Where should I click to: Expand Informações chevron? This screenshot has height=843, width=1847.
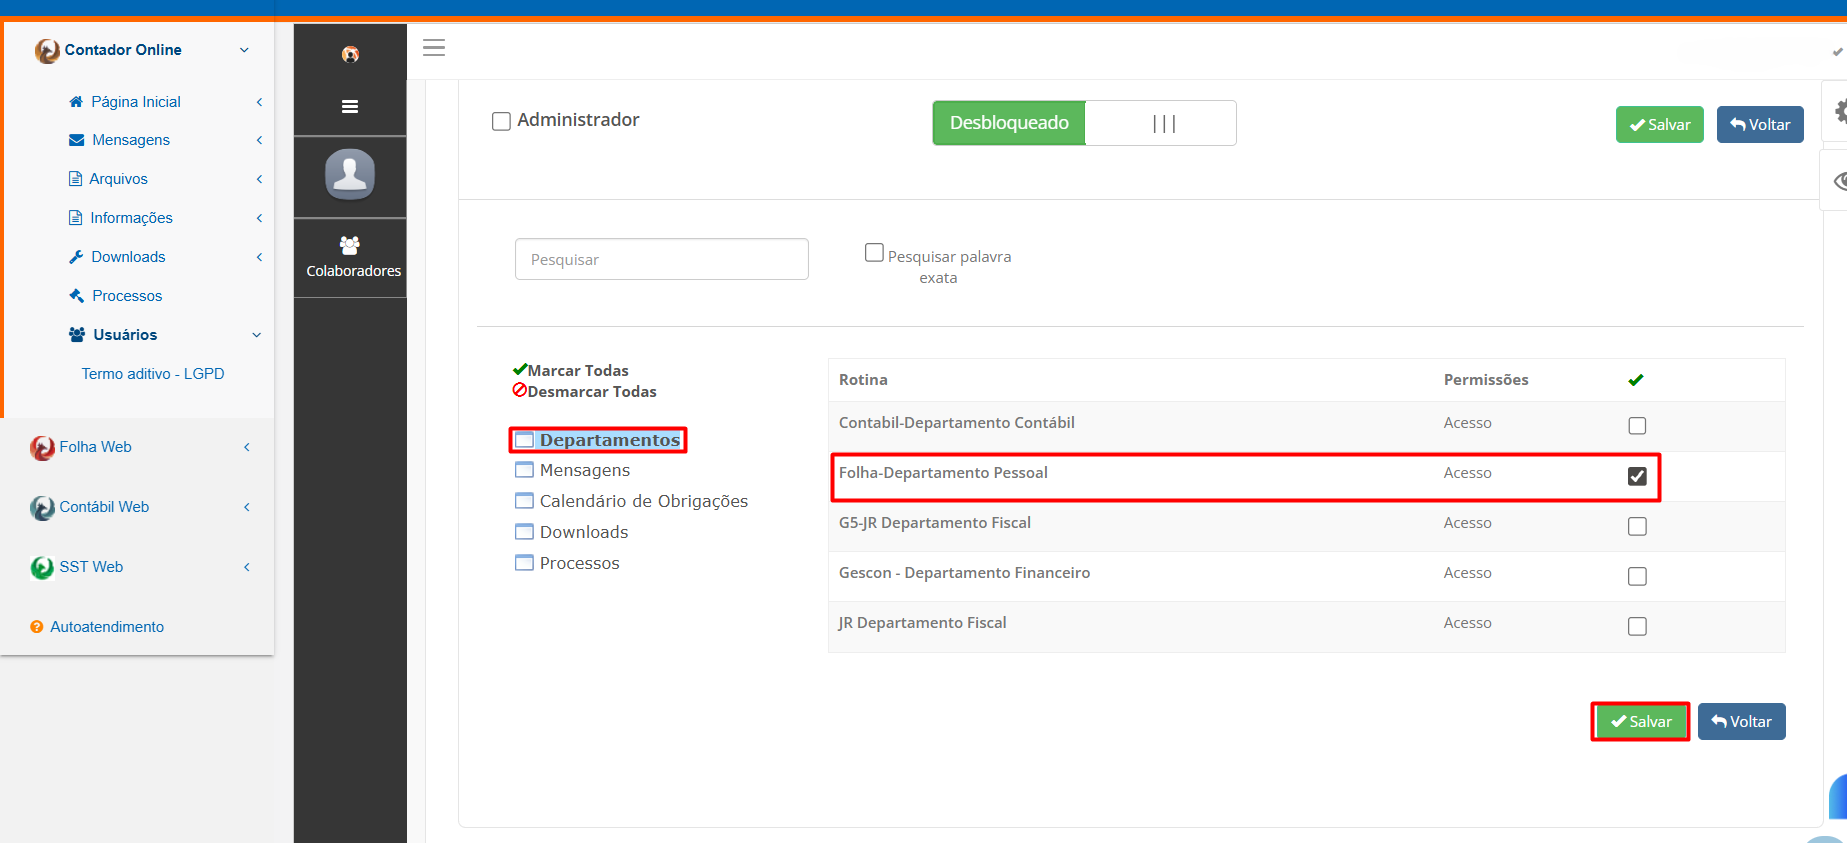[259, 218]
